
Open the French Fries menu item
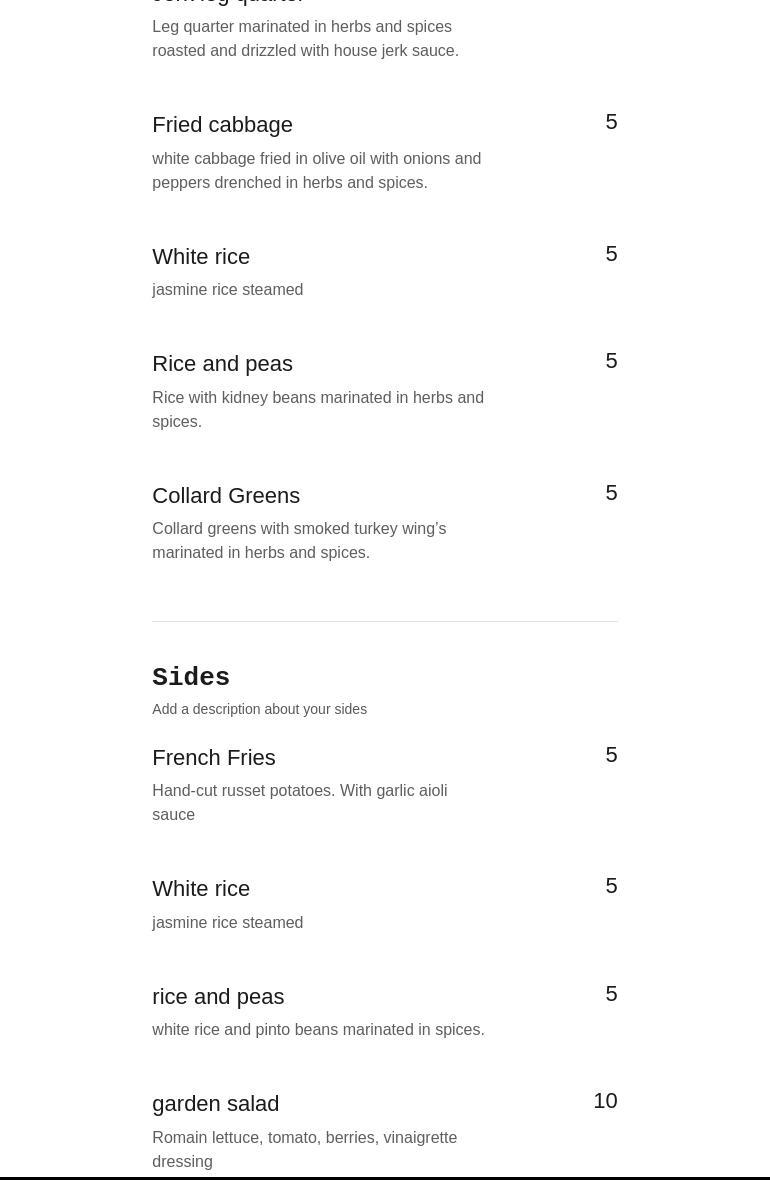213,758
